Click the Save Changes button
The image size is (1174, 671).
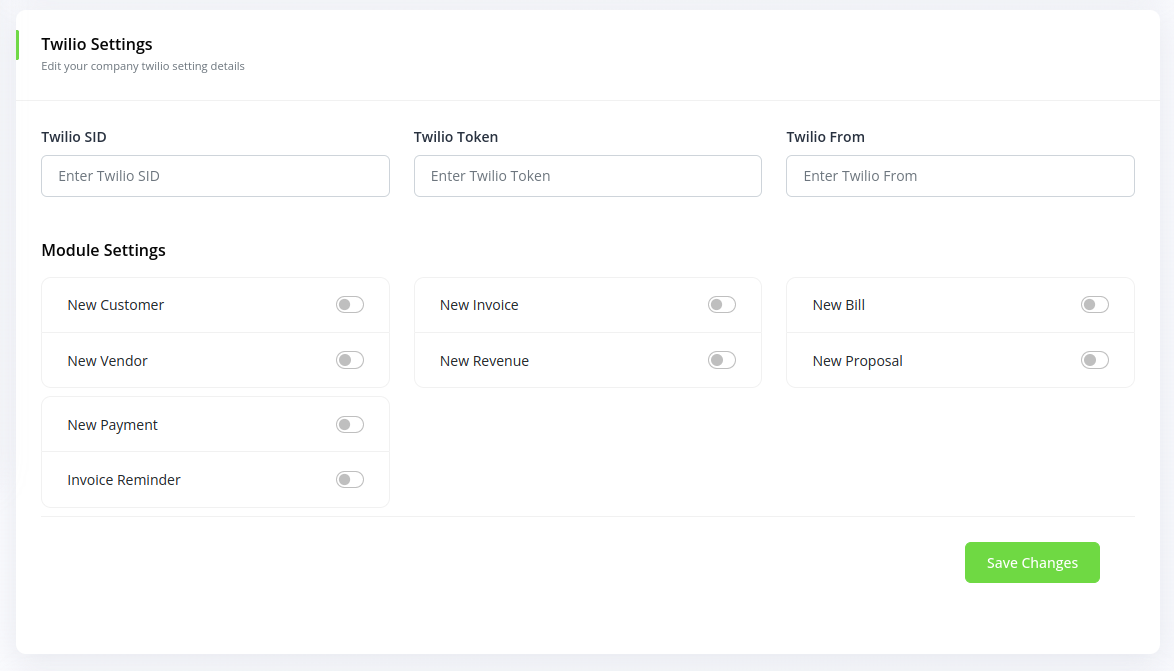point(1032,562)
